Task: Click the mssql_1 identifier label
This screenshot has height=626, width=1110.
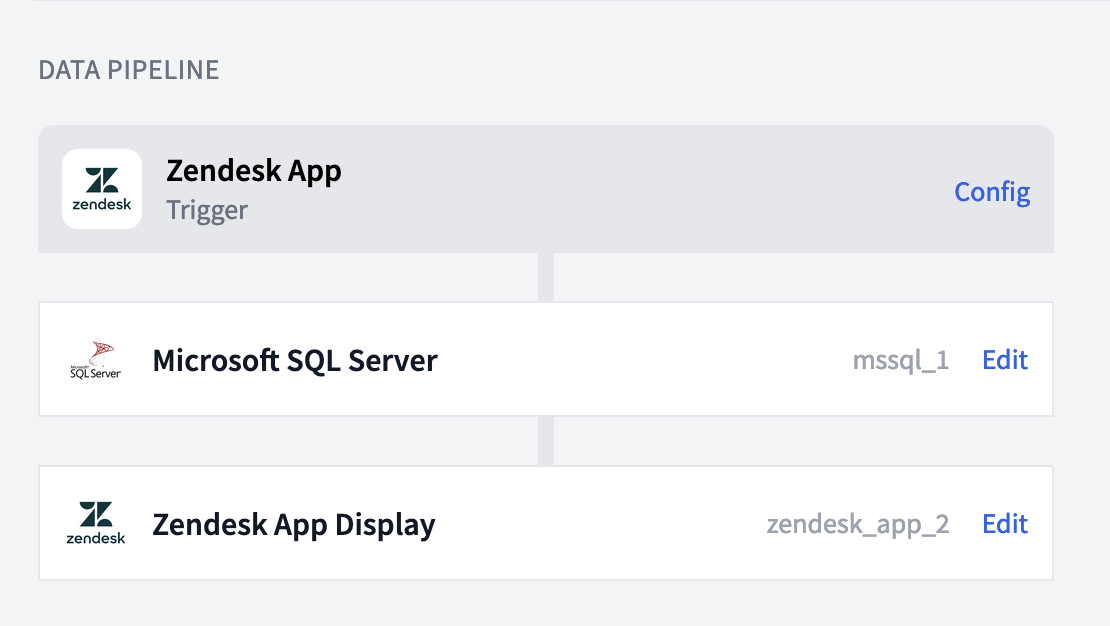Action: tap(901, 359)
